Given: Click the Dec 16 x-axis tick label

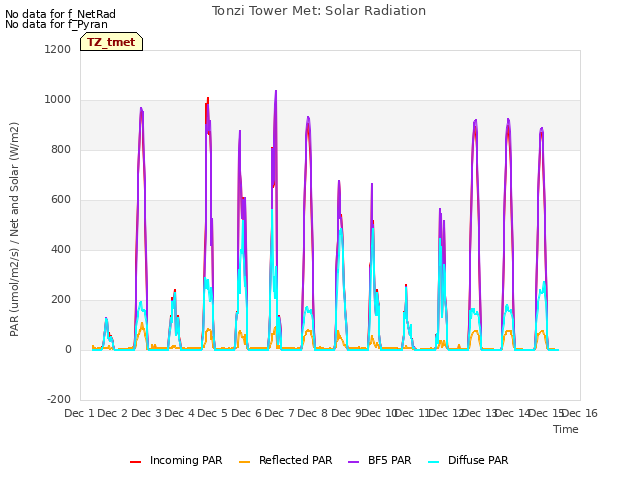Looking at the screenshot, I should click(580, 413).
